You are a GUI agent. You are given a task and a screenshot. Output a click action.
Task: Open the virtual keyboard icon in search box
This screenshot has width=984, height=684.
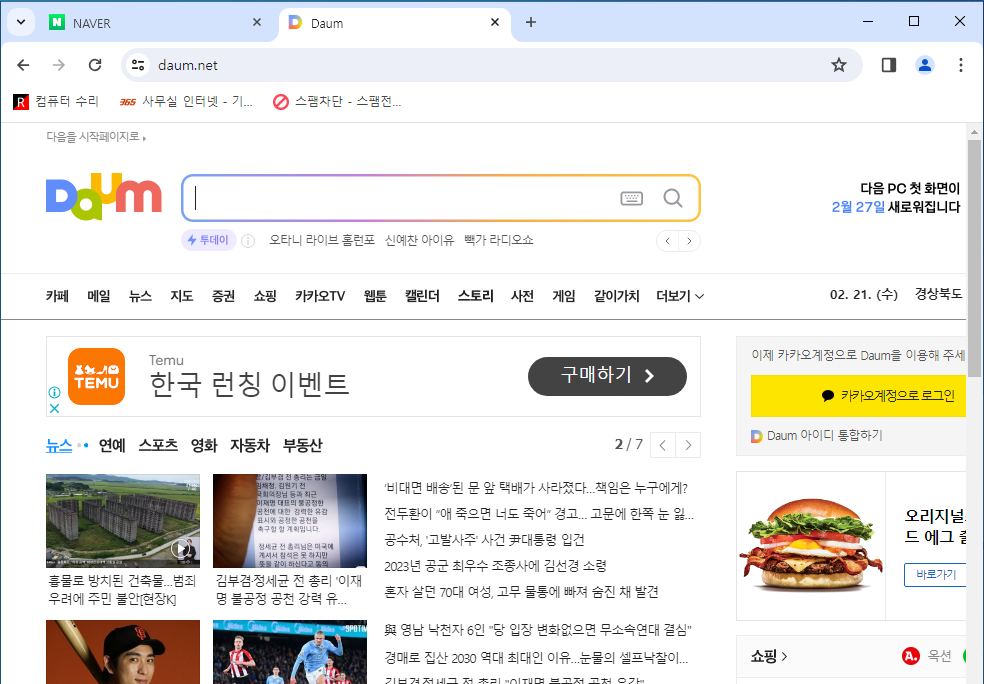click(631, 199)
